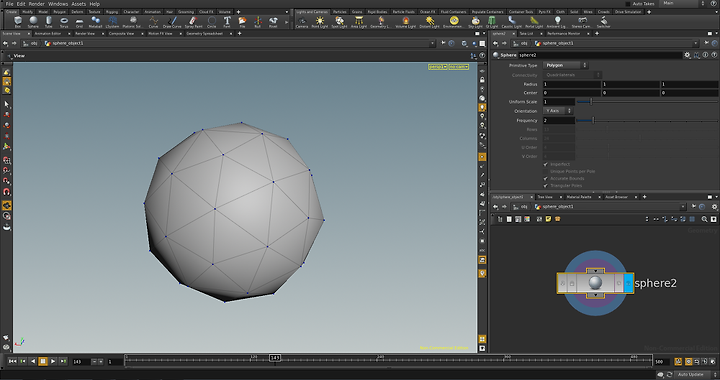Image resolution: width=720 pixels, height=380 pixels.
Task: Select the Box shelf tool
Action: [x=18, y=22]
